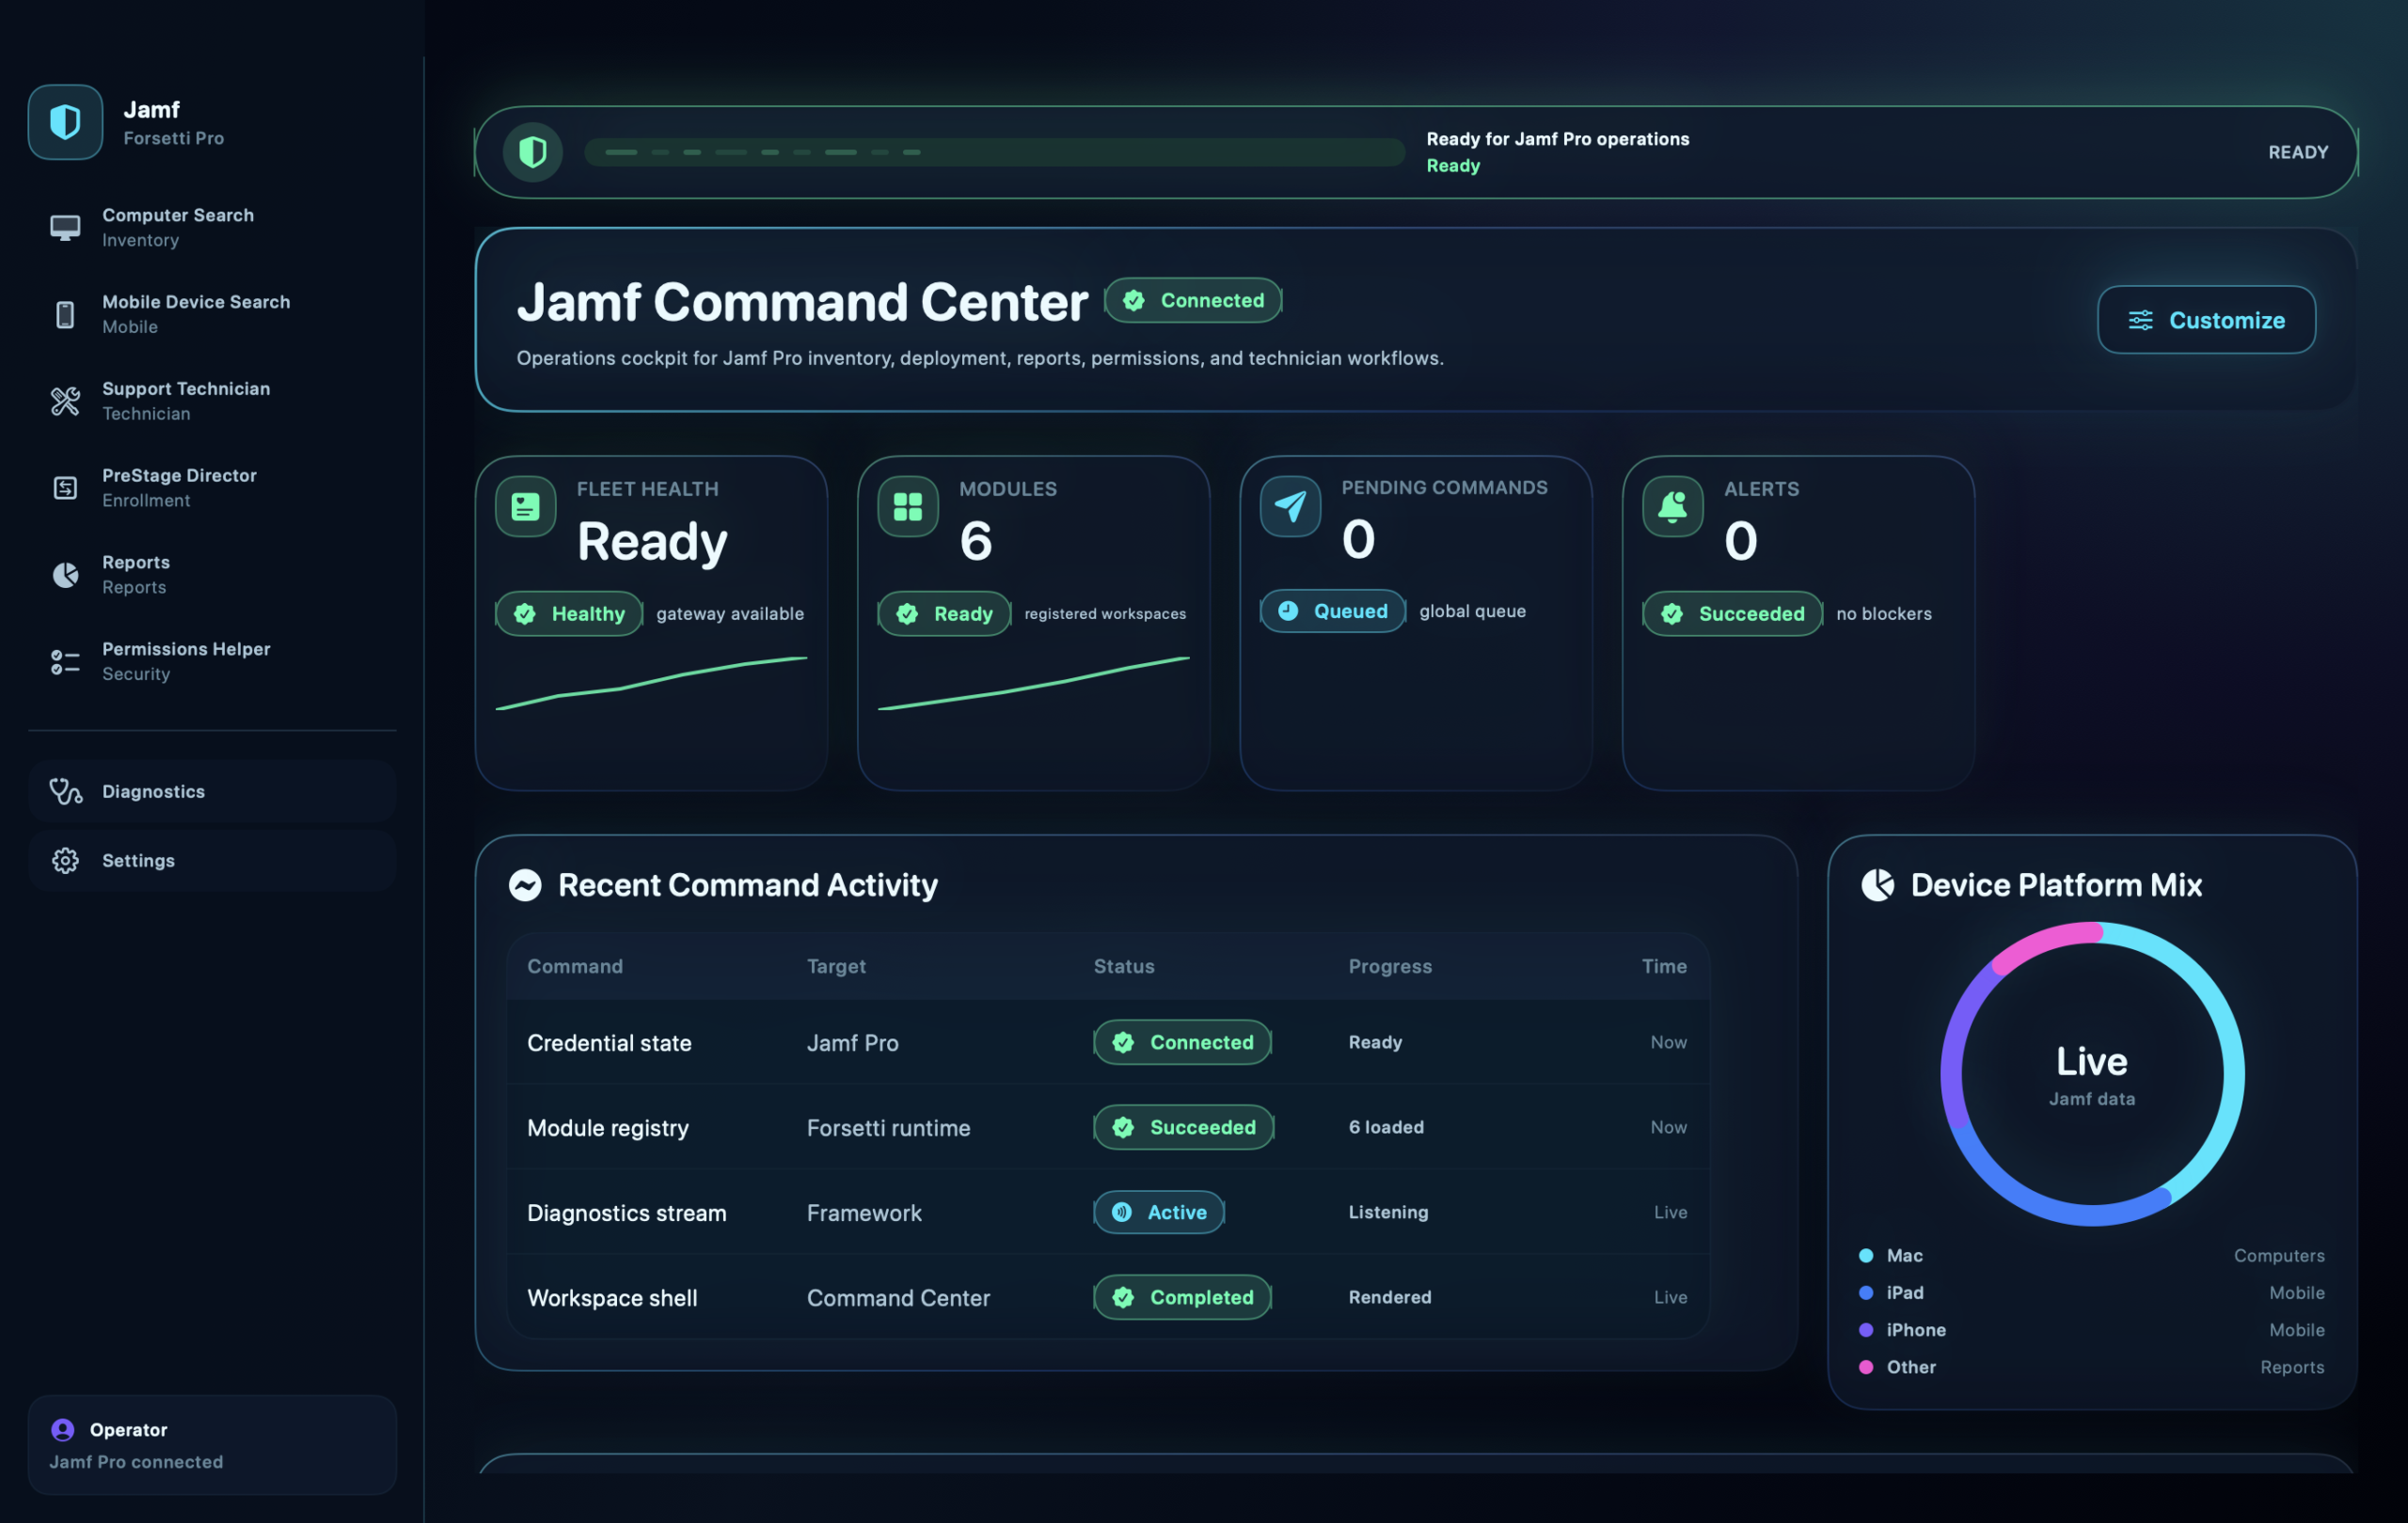Go to PreStage Director enrollment
Screen dimensions: 2408x1523
(212, 488)
